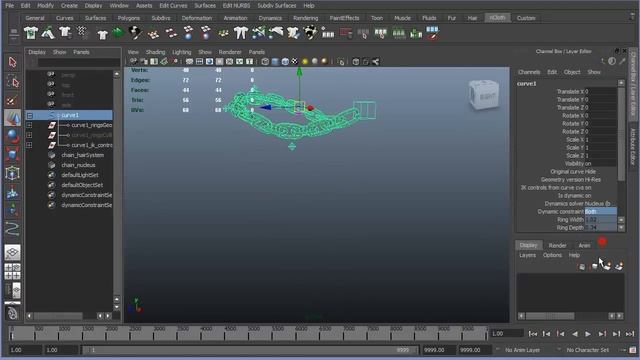Select the arrow Select tool
The height and width of the screenshot is (360, 640).
(12, 62)
